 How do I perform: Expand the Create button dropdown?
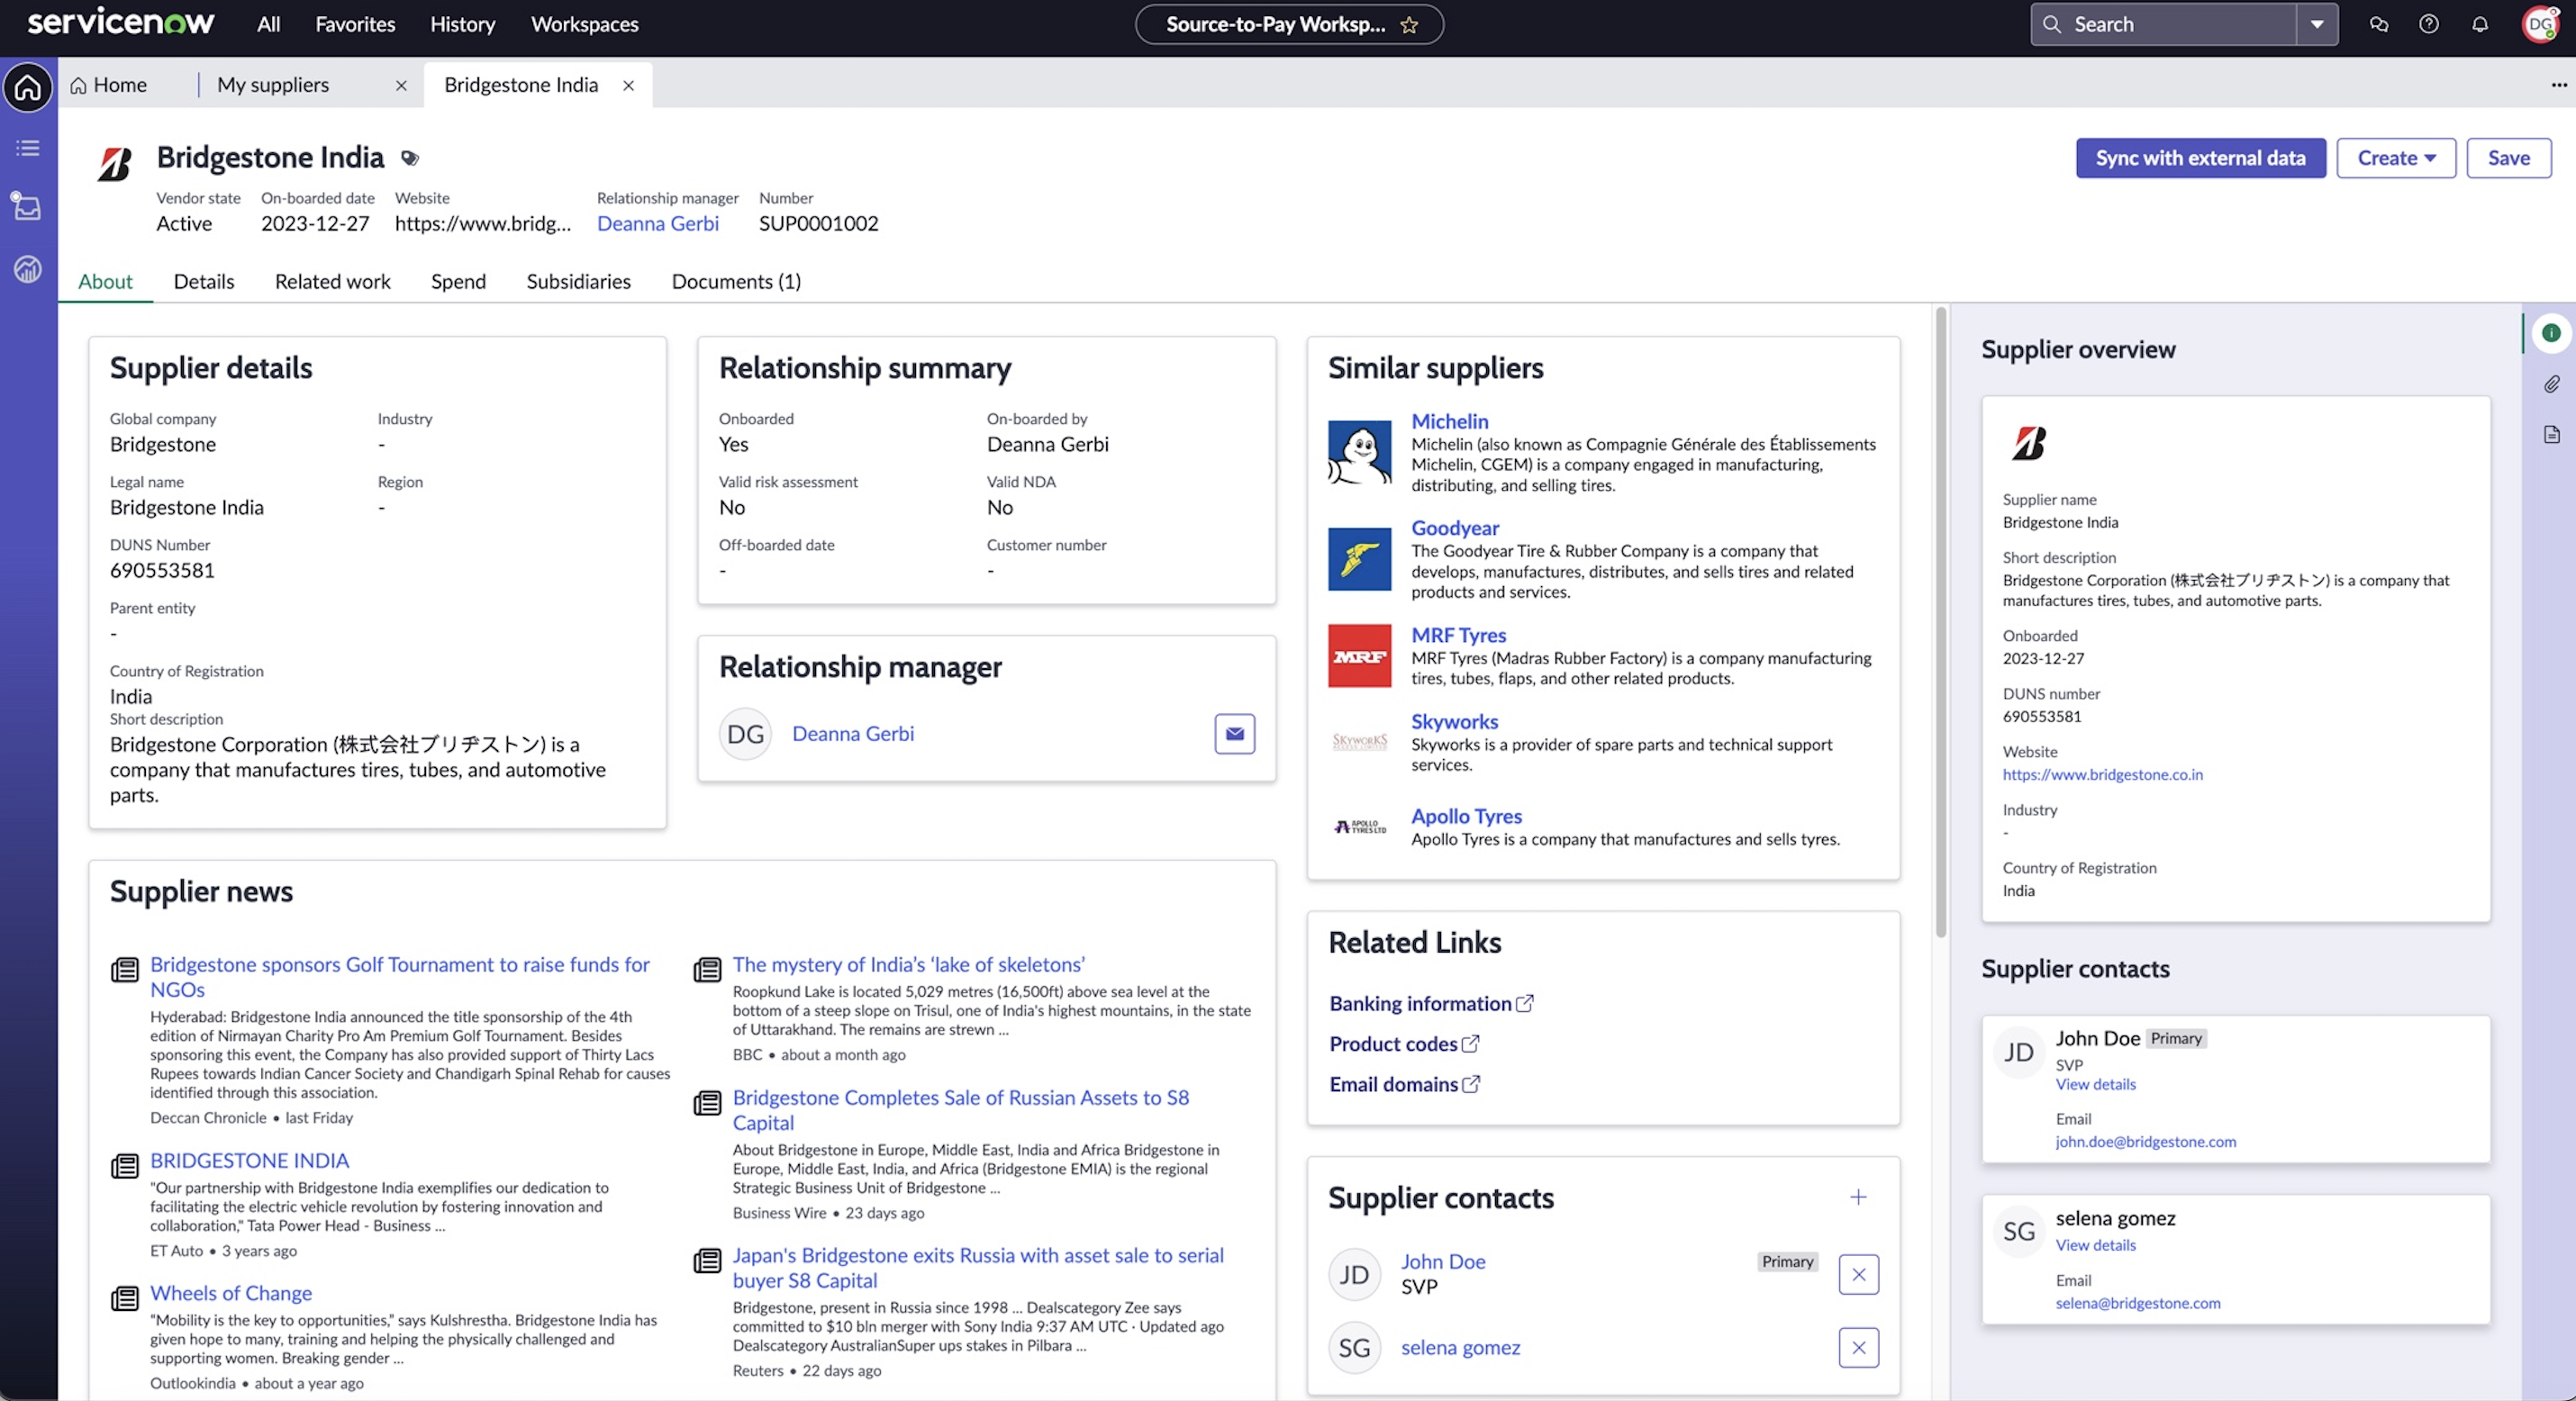(x=2396, y=158)
